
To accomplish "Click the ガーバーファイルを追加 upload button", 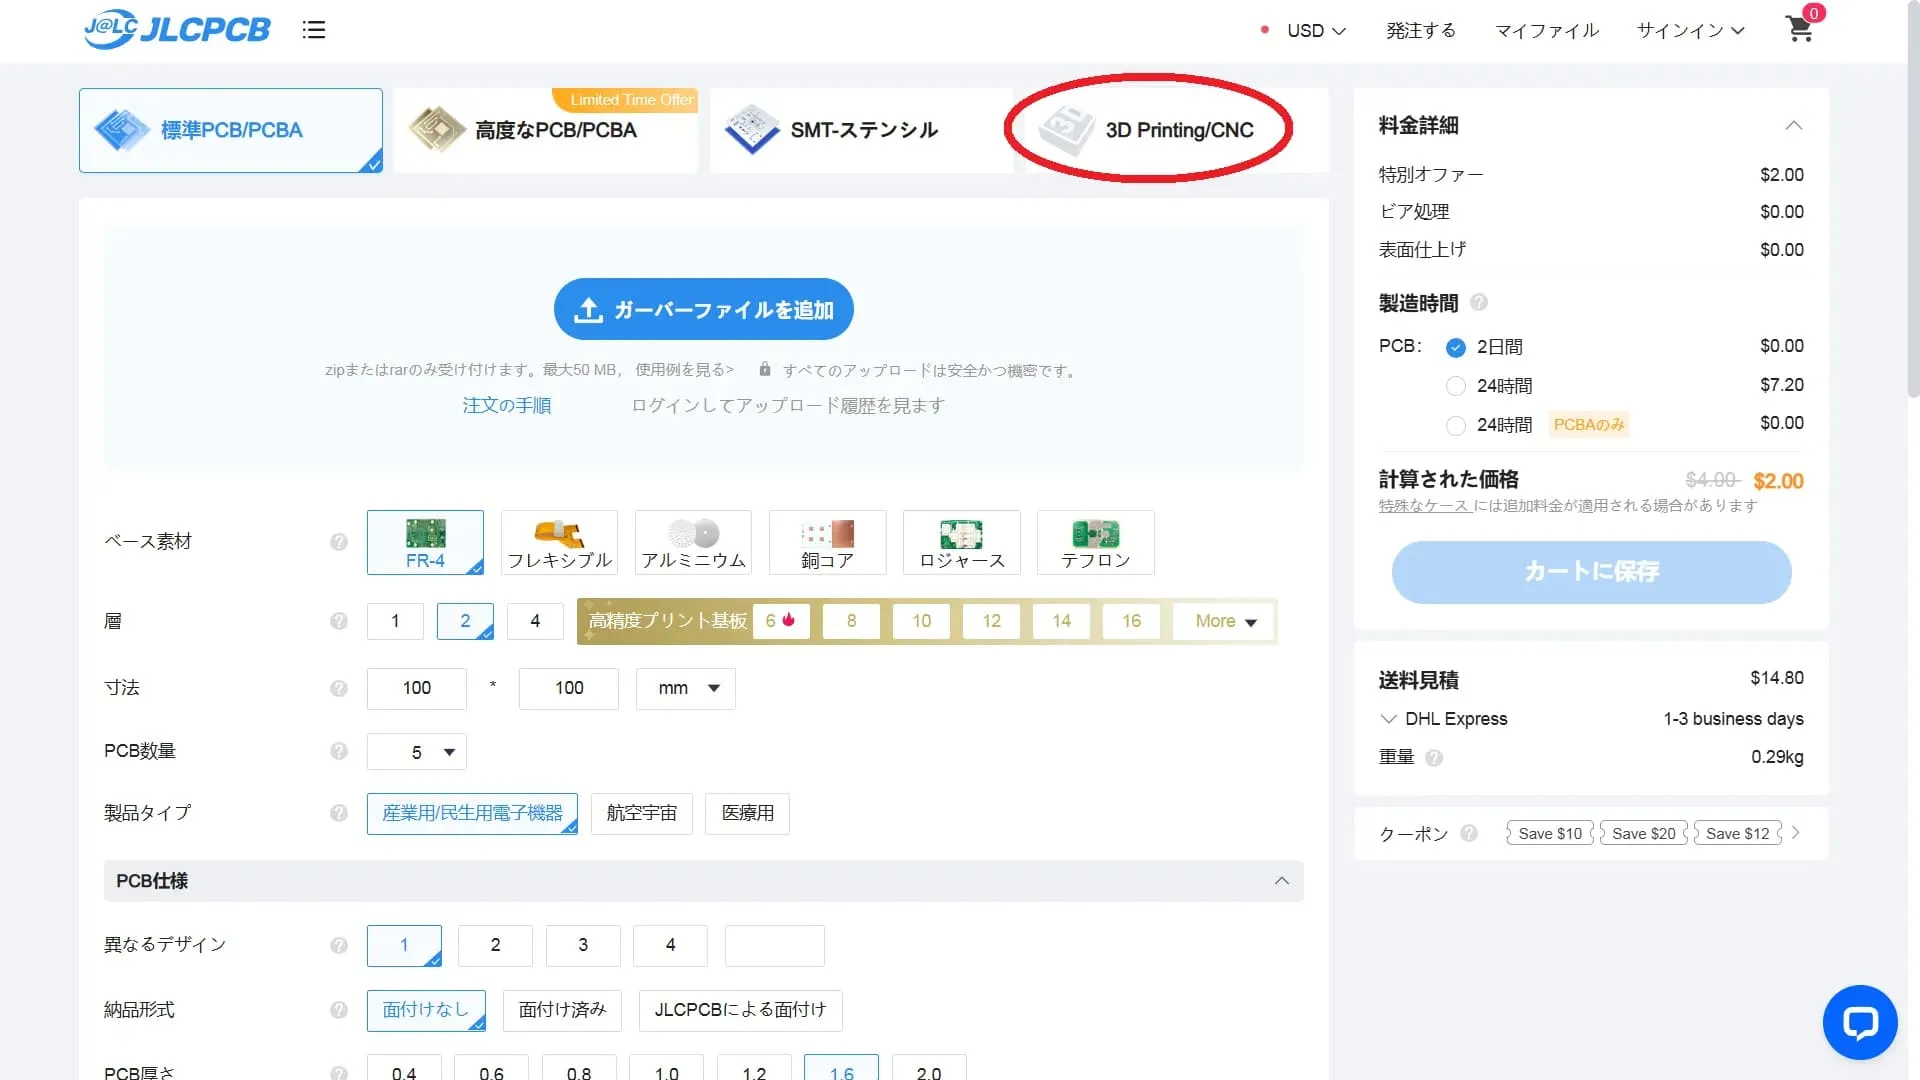I will (x=703, y=310).
